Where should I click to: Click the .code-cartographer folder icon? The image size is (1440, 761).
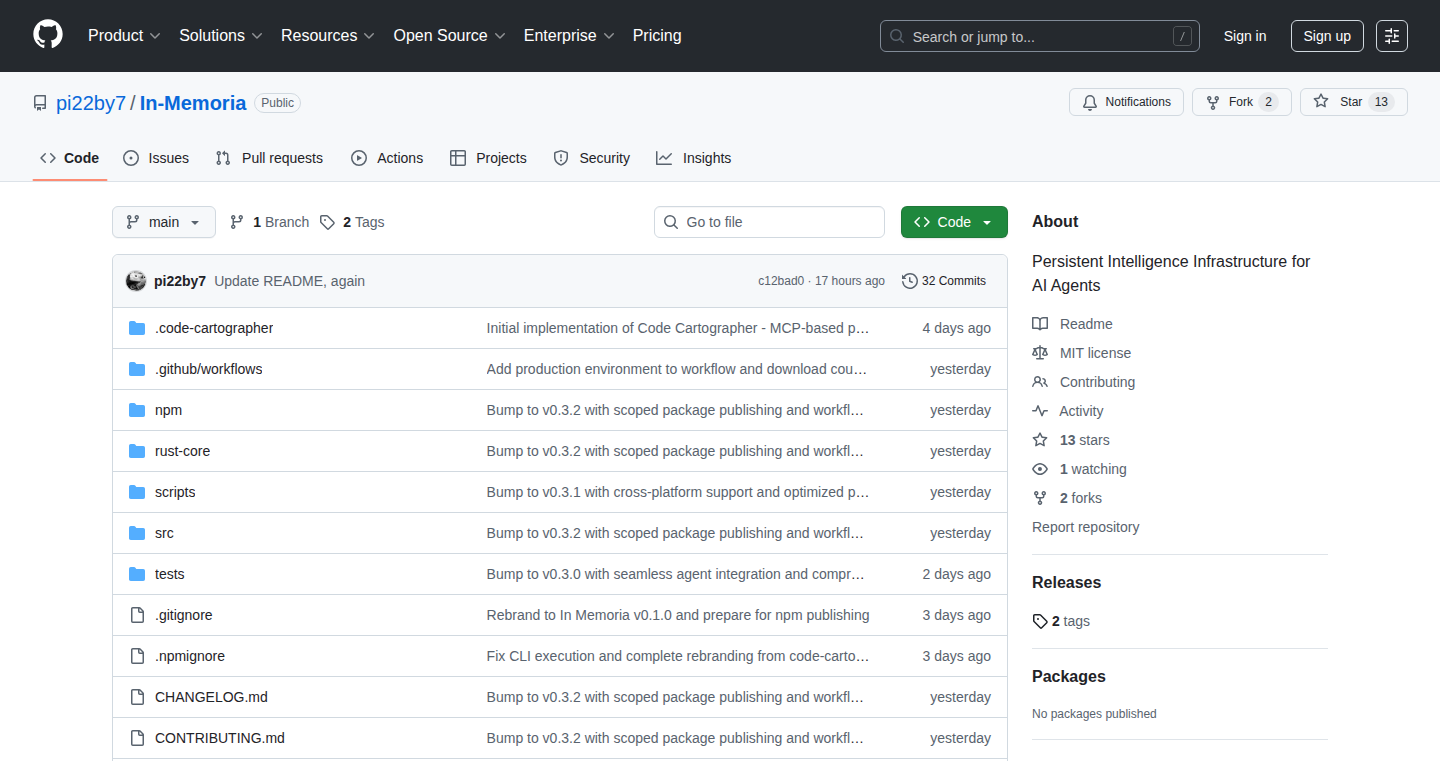[137, 328]
